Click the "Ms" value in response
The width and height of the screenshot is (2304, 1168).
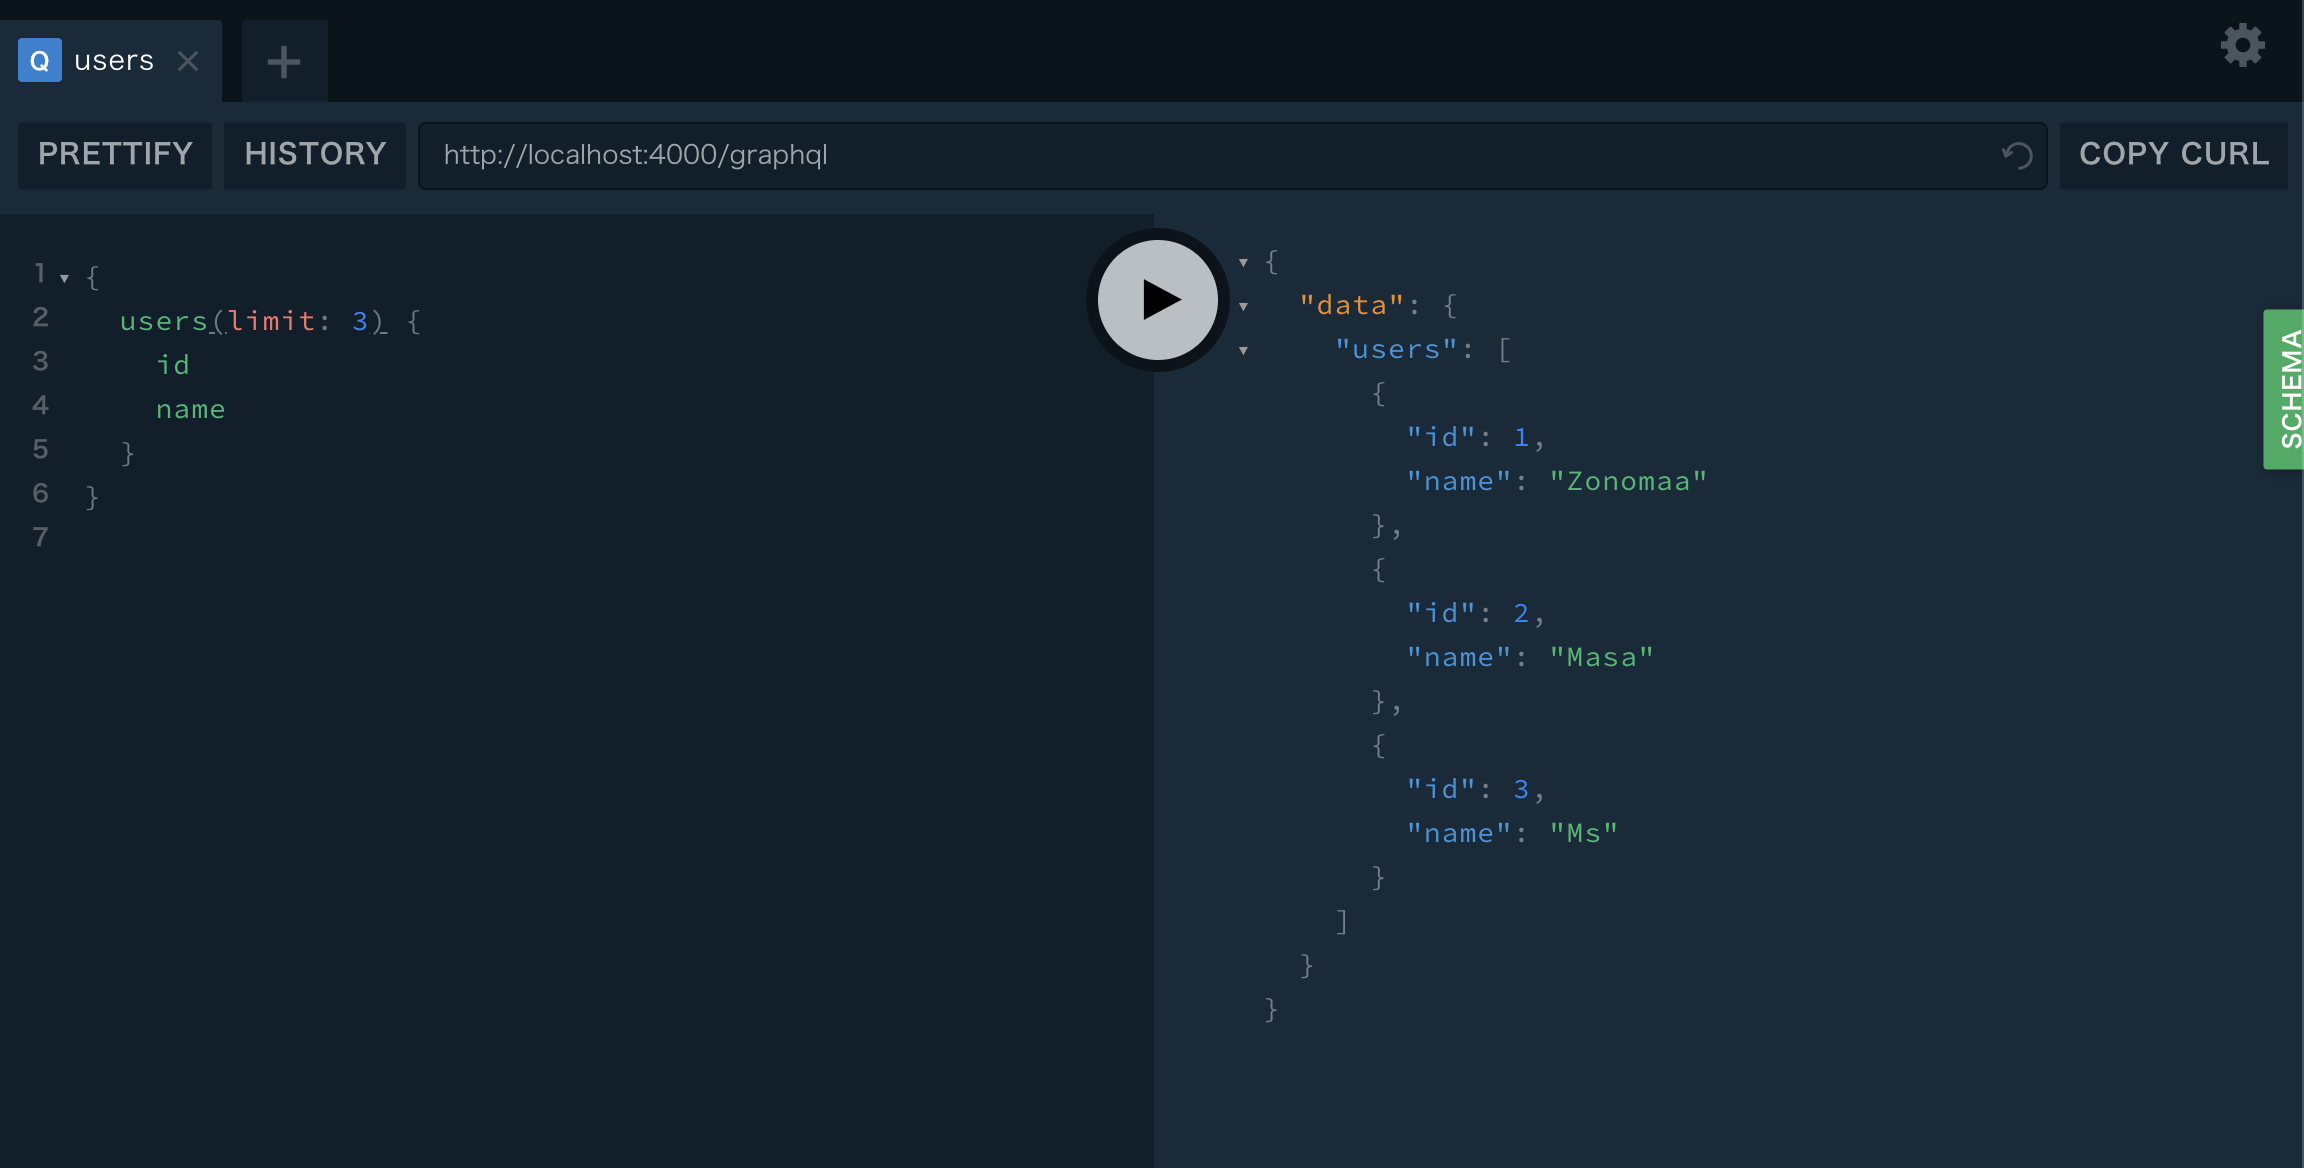pyautogui.click(x=1584, y=833)
